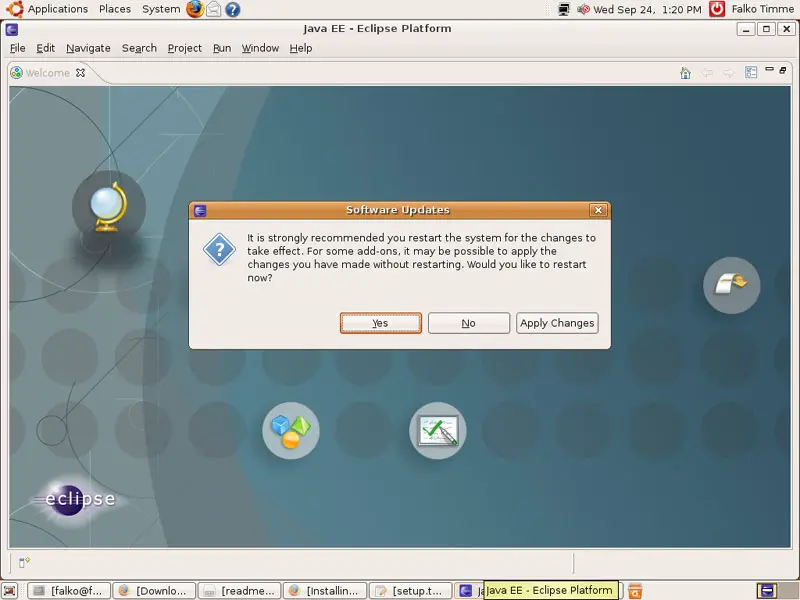Click the network monitor tray icon
This screenshot has width=800, height=600.
coord(564,9)
